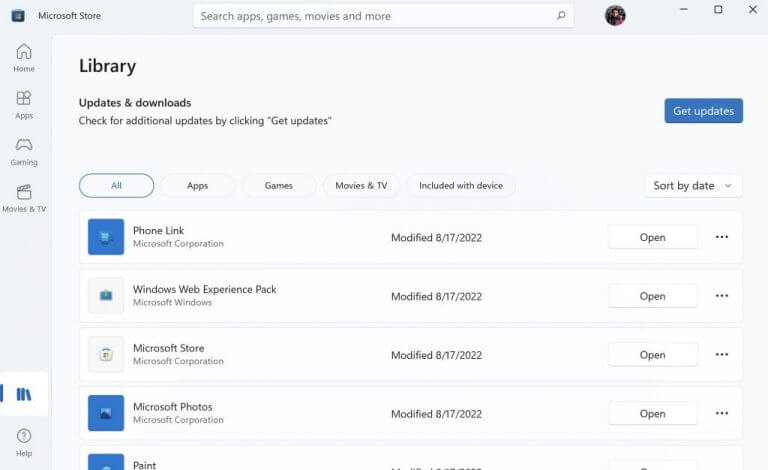This screenshot has width=768, height=470.
Task: Select the Library icon in sidebar
Action: (24, 394)
